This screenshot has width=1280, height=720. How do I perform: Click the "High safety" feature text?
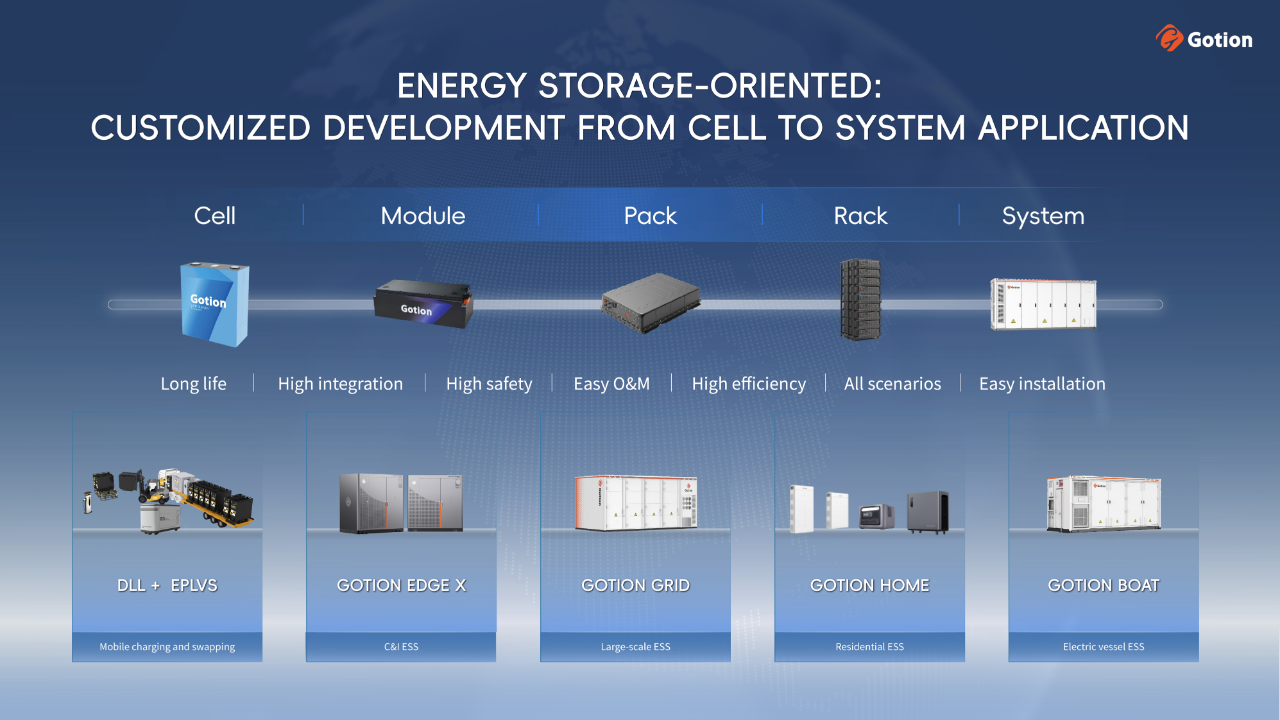click(x=489, y=384)
